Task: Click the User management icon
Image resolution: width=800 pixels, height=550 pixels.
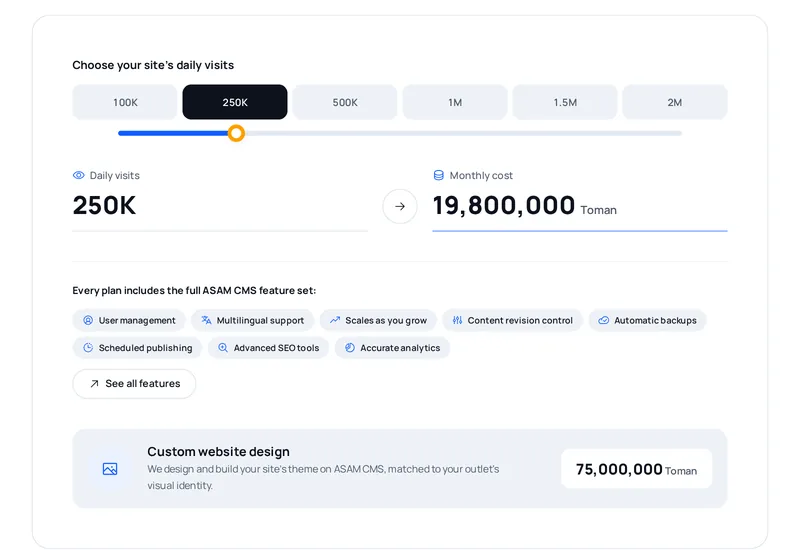Action: [88, 320]
